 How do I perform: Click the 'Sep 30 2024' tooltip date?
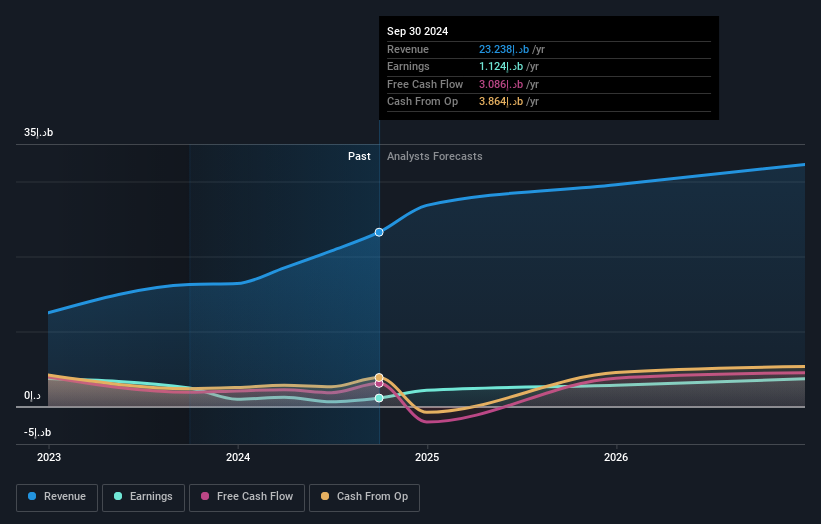(417, 31)
